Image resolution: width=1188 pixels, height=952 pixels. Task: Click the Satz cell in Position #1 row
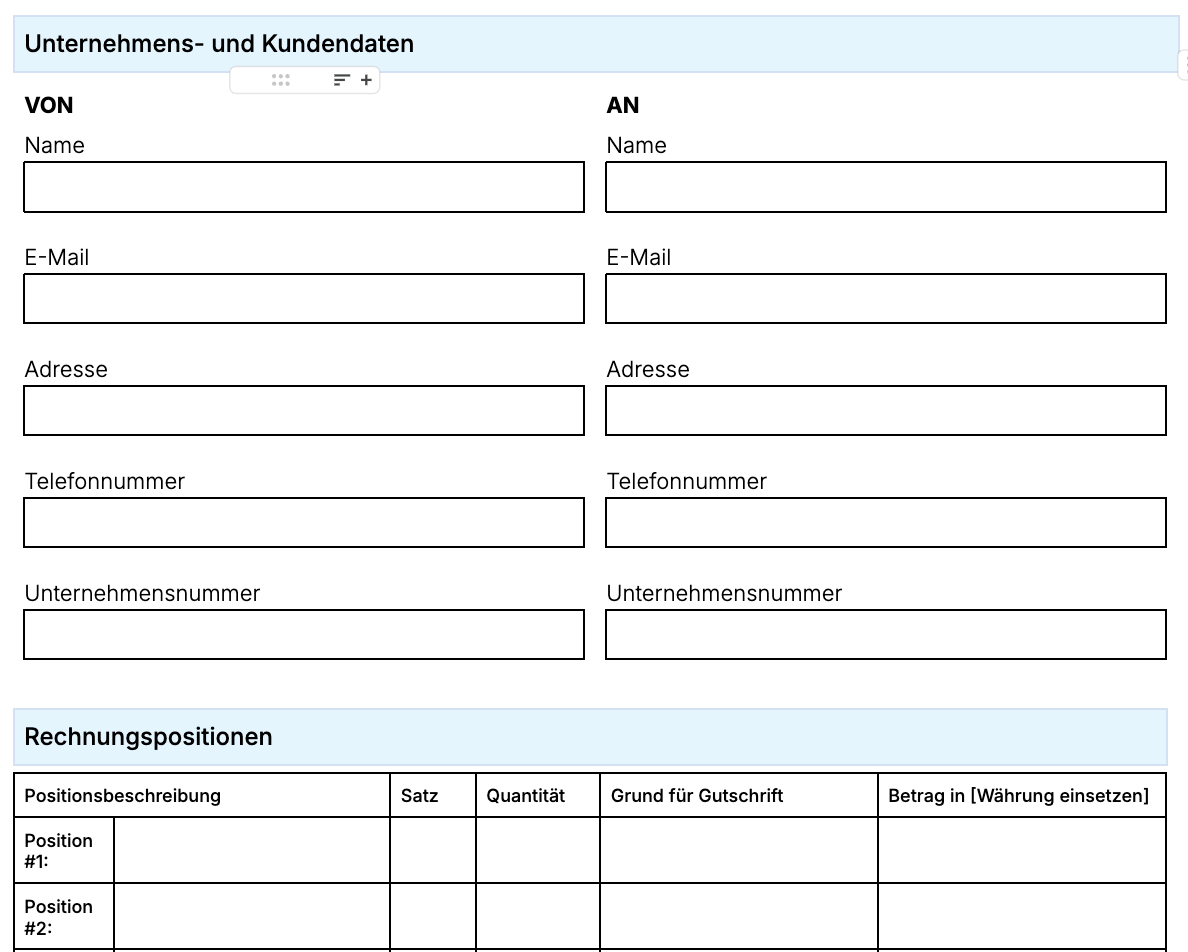[433, 851]
